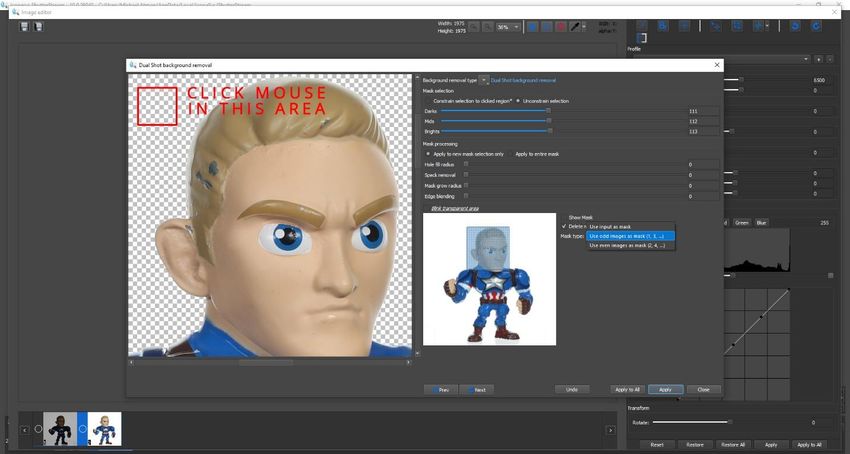Screen dimensions: 850x454
Task: Select Apply to new mask selection only
Action: tap(466, 154)
